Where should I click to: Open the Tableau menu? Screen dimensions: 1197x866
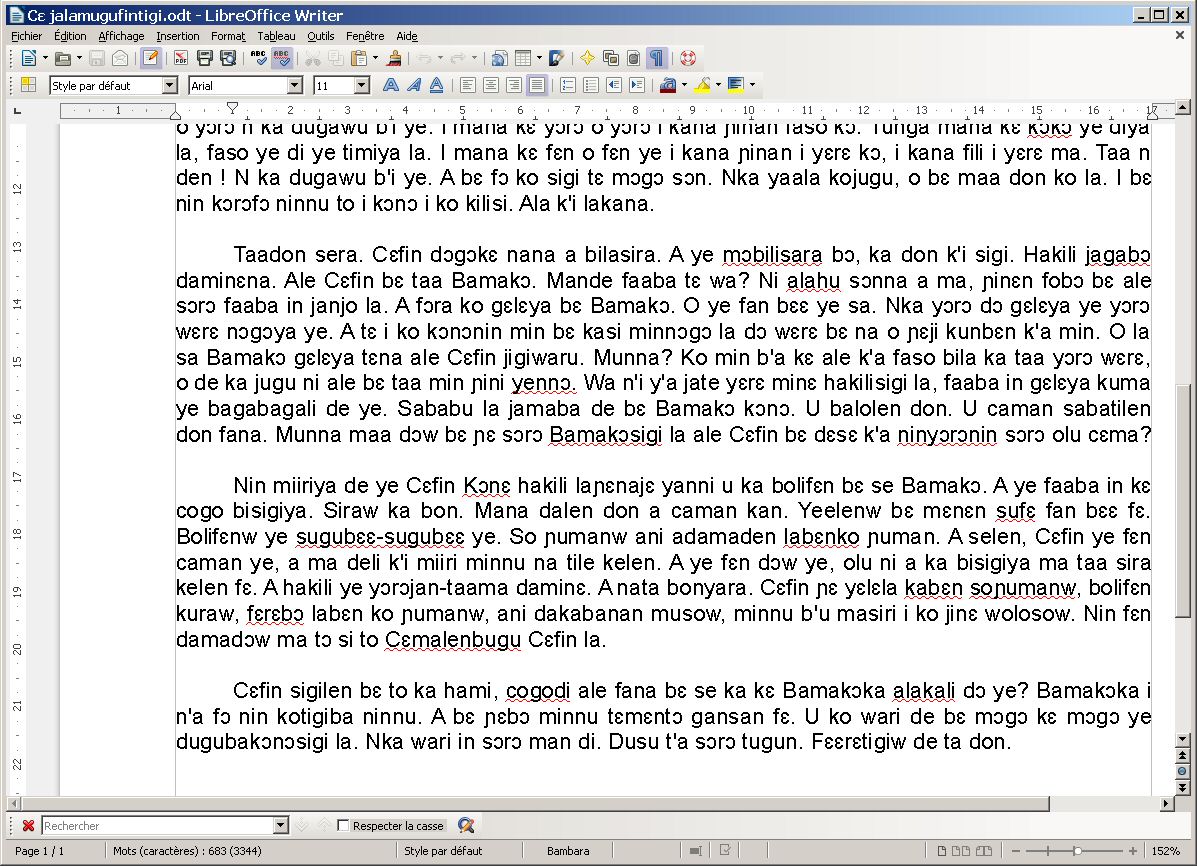[276, 36]
